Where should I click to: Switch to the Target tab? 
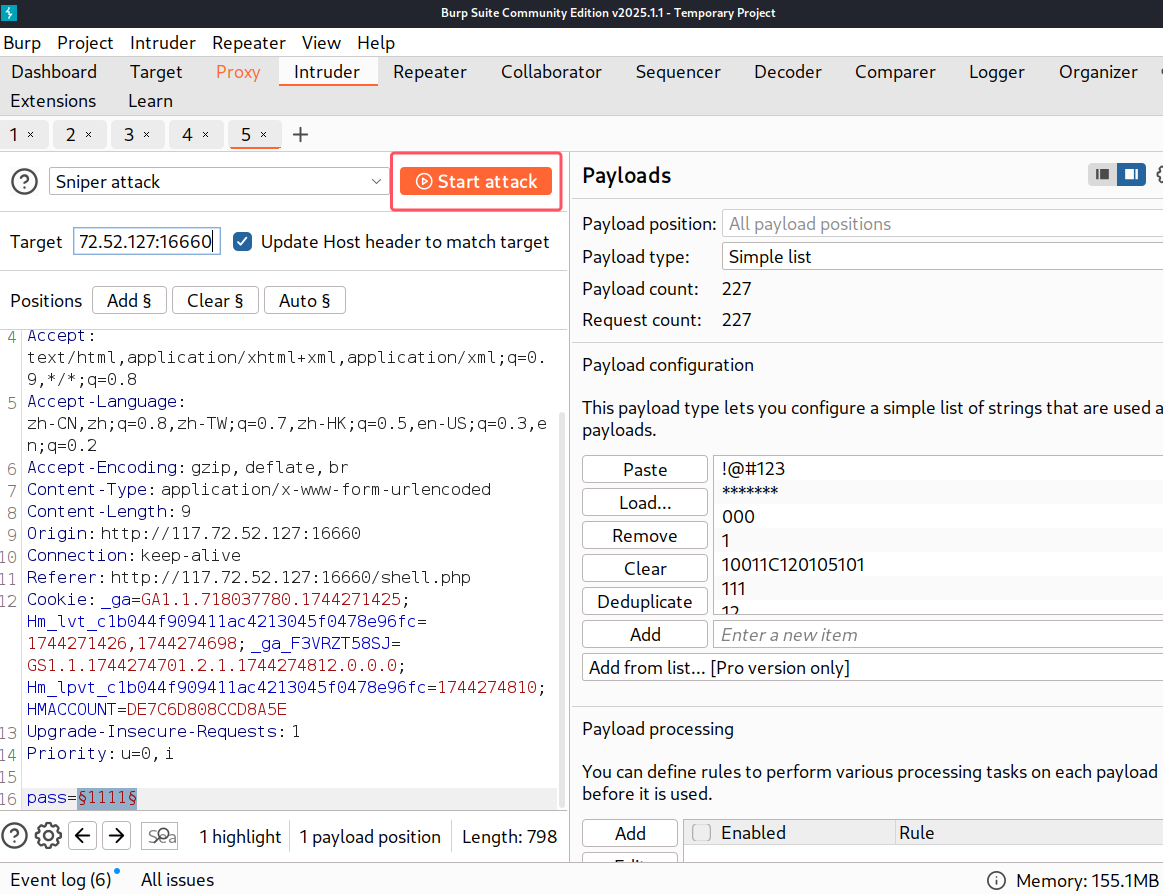click(156, 72)
